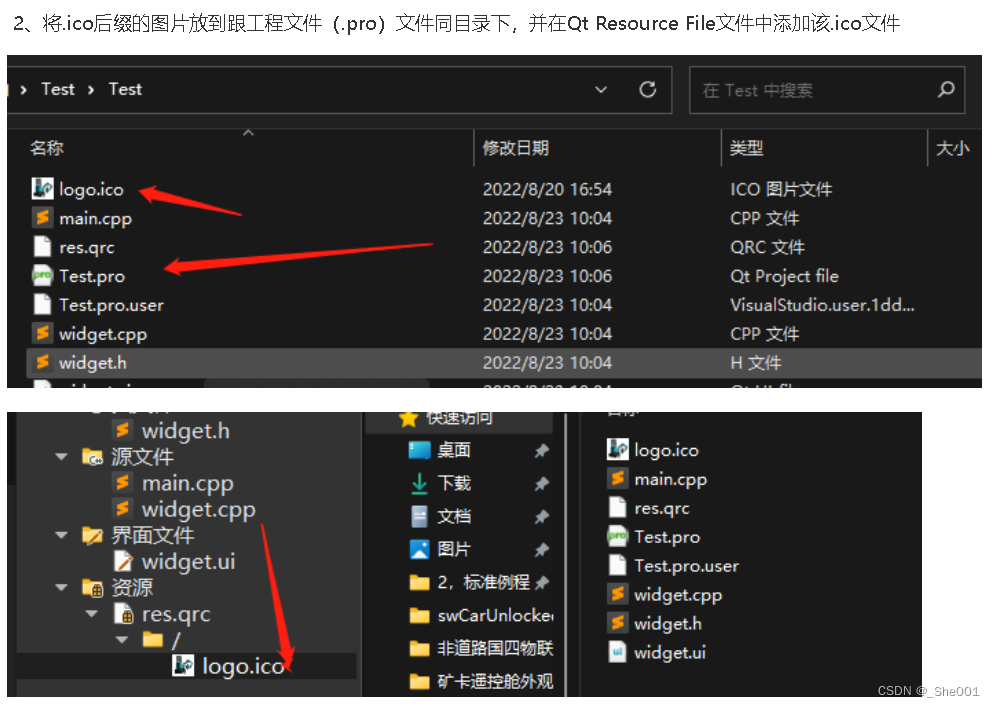Select logo.ico in the lower right file list

pos(666,450)
